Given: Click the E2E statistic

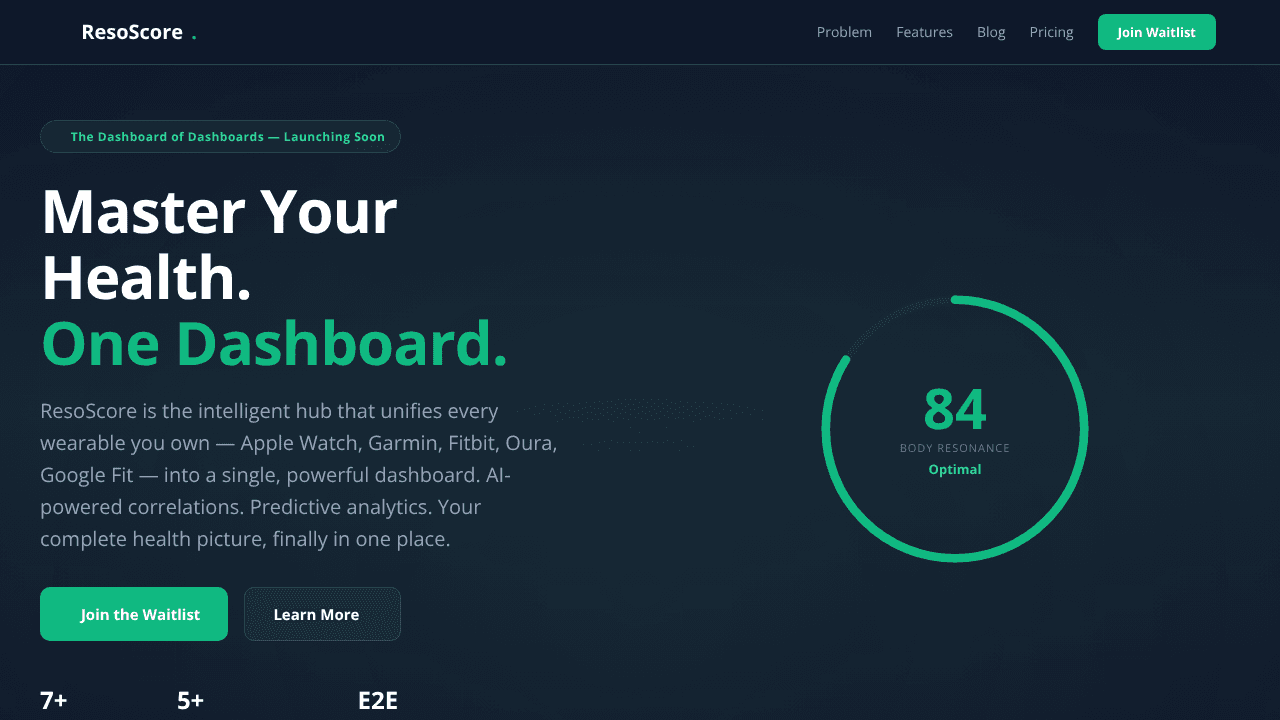Looking at the screenshot, I should [x=378, y=701].
